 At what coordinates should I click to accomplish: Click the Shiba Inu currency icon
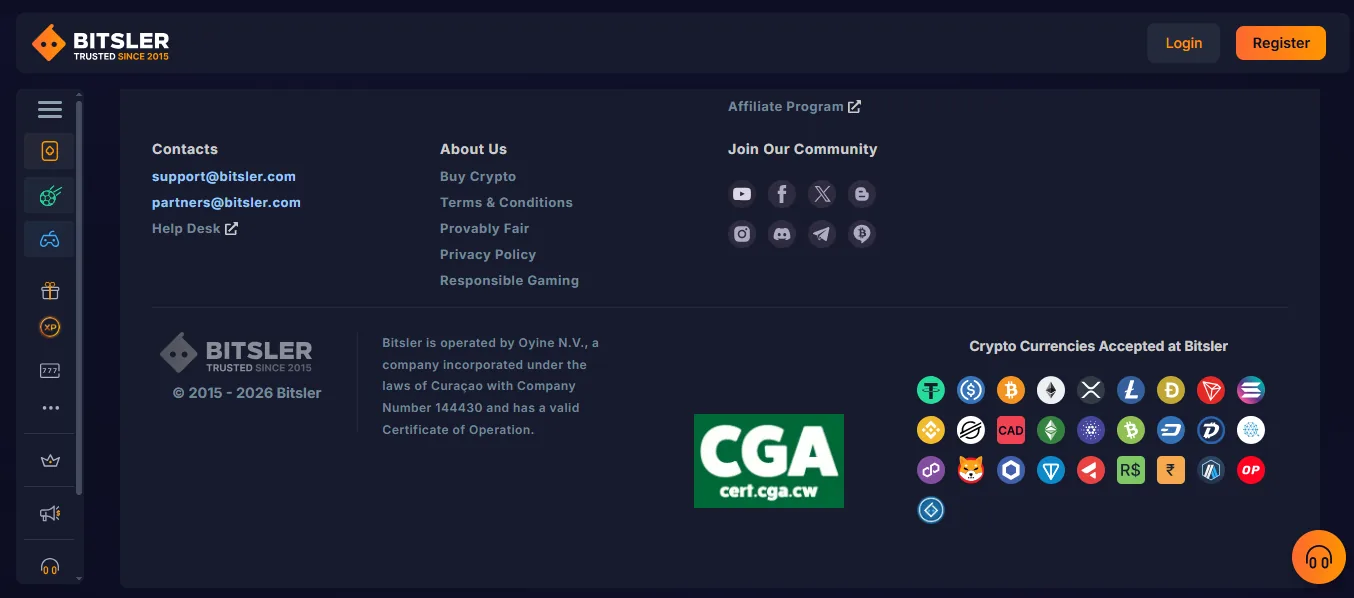971,470
